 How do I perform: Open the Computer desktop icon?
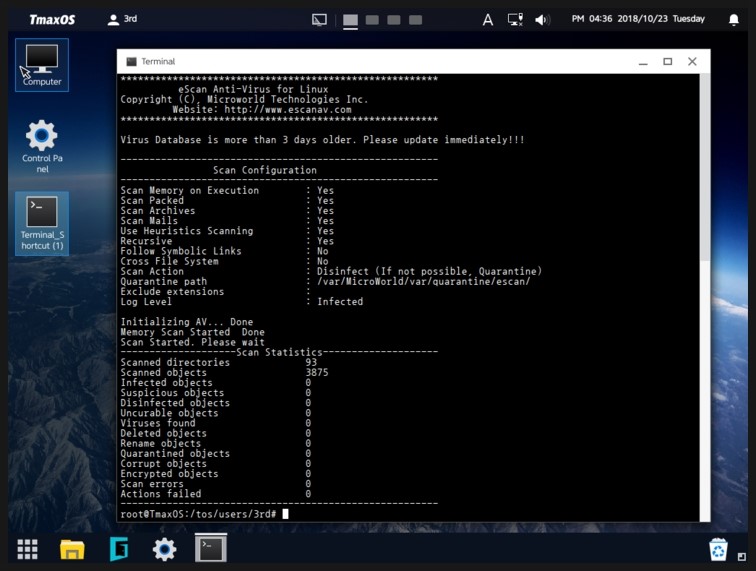point(42,65)
